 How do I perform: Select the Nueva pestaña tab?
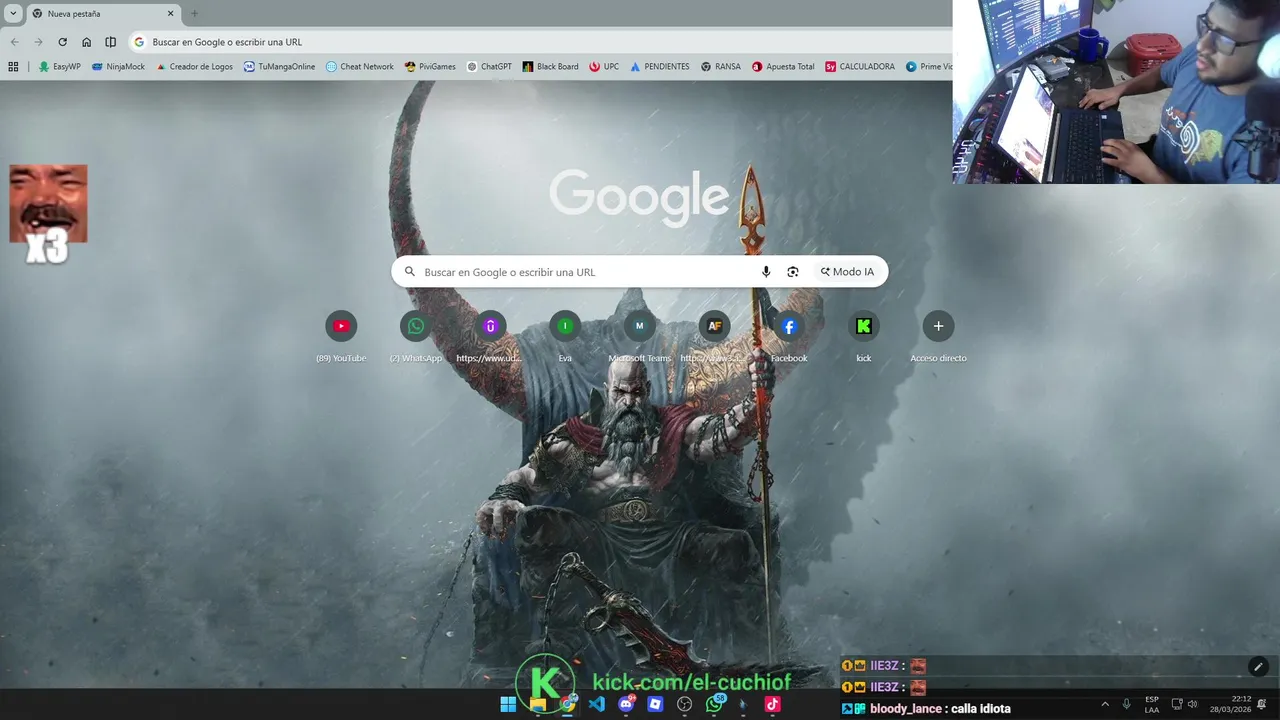click(103, 14)
